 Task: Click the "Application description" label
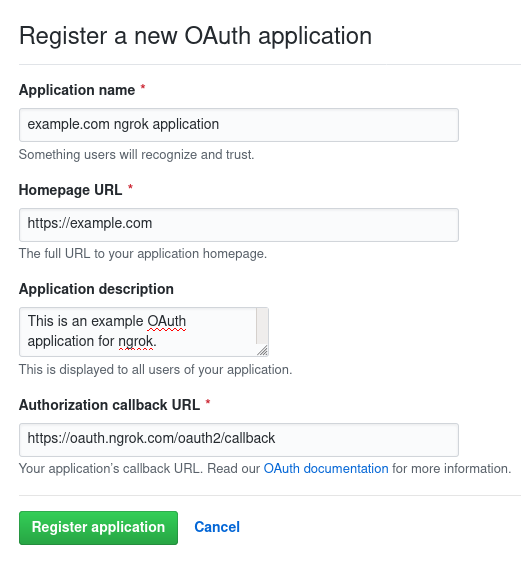(x=96, y=289)
